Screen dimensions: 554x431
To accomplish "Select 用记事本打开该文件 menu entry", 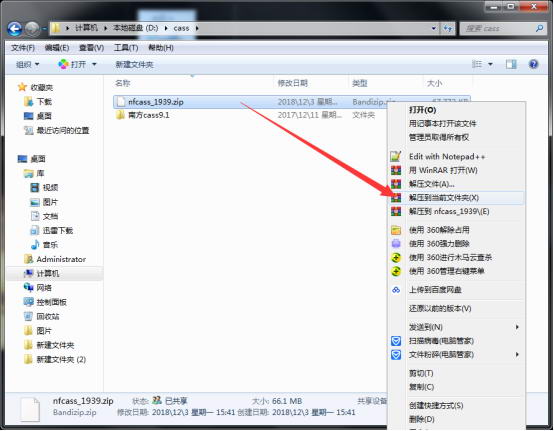I will [442, 124].
